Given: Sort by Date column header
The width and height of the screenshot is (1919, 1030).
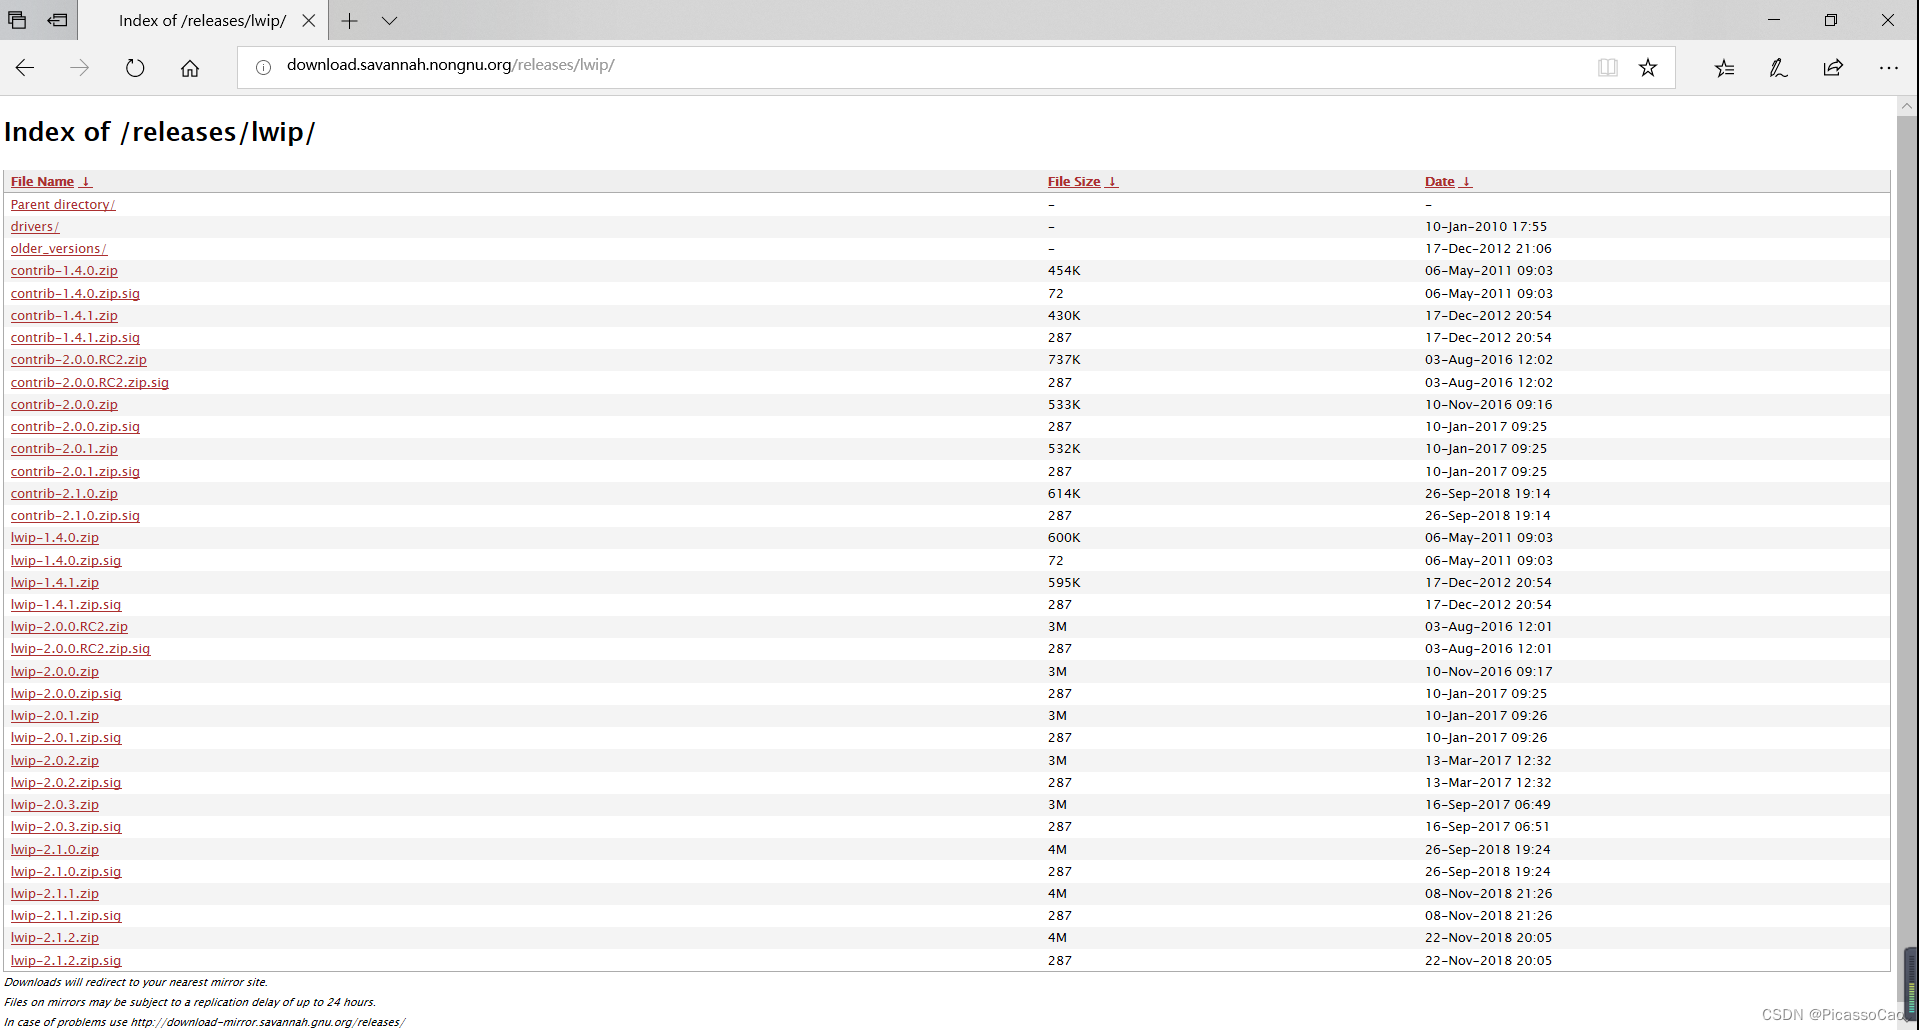Looking at the screenshot, I should click(1439, 181).
